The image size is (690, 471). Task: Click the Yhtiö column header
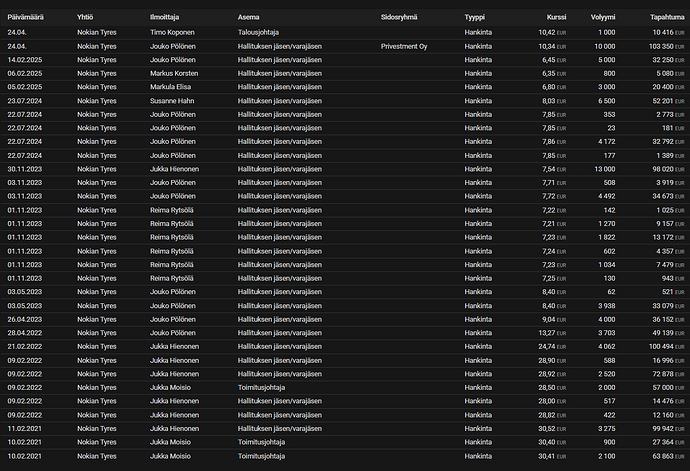tap(85, 17)
